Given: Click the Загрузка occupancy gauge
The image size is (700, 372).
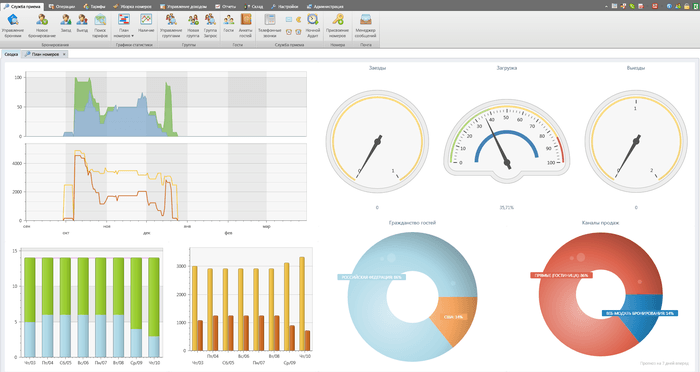Looking at the screenshot, I should 506,142.
